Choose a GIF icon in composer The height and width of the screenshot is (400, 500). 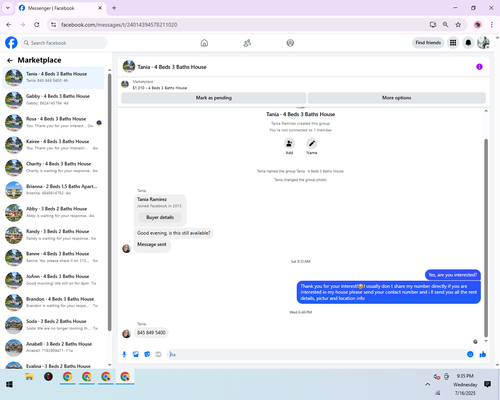(x=158, y=354)
